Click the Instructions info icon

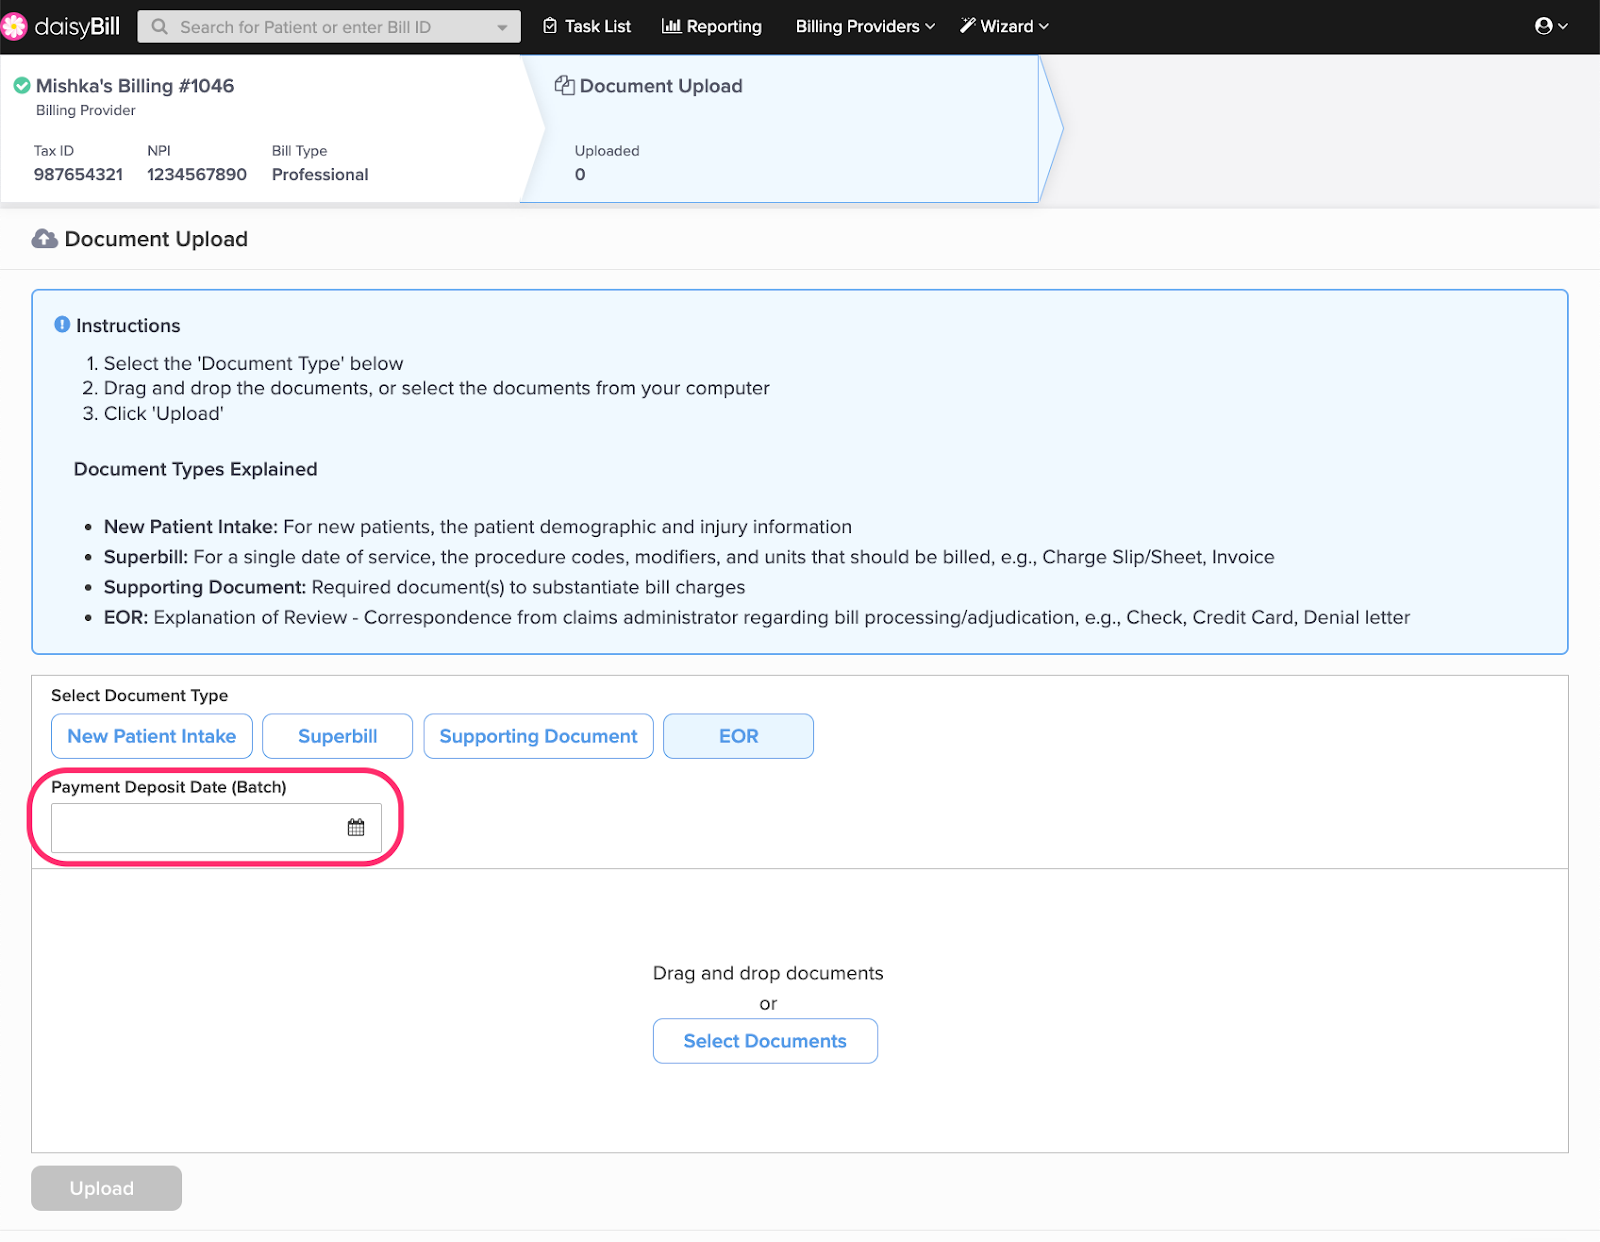pyautogui.click(x=62, y=325)
